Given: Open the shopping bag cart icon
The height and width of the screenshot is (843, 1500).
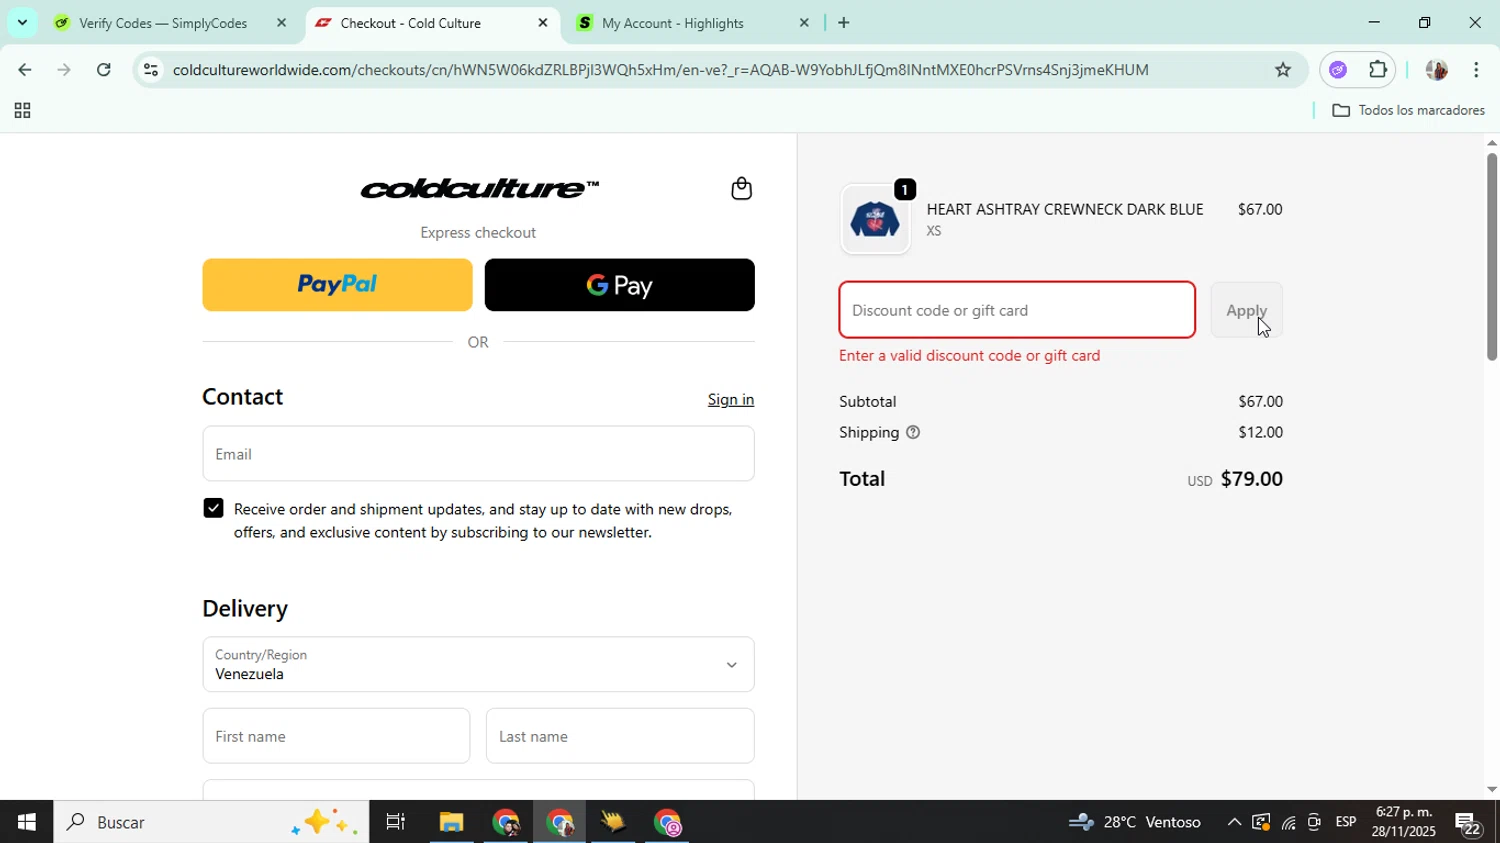Looking at the screenshot, I should 741,188.
